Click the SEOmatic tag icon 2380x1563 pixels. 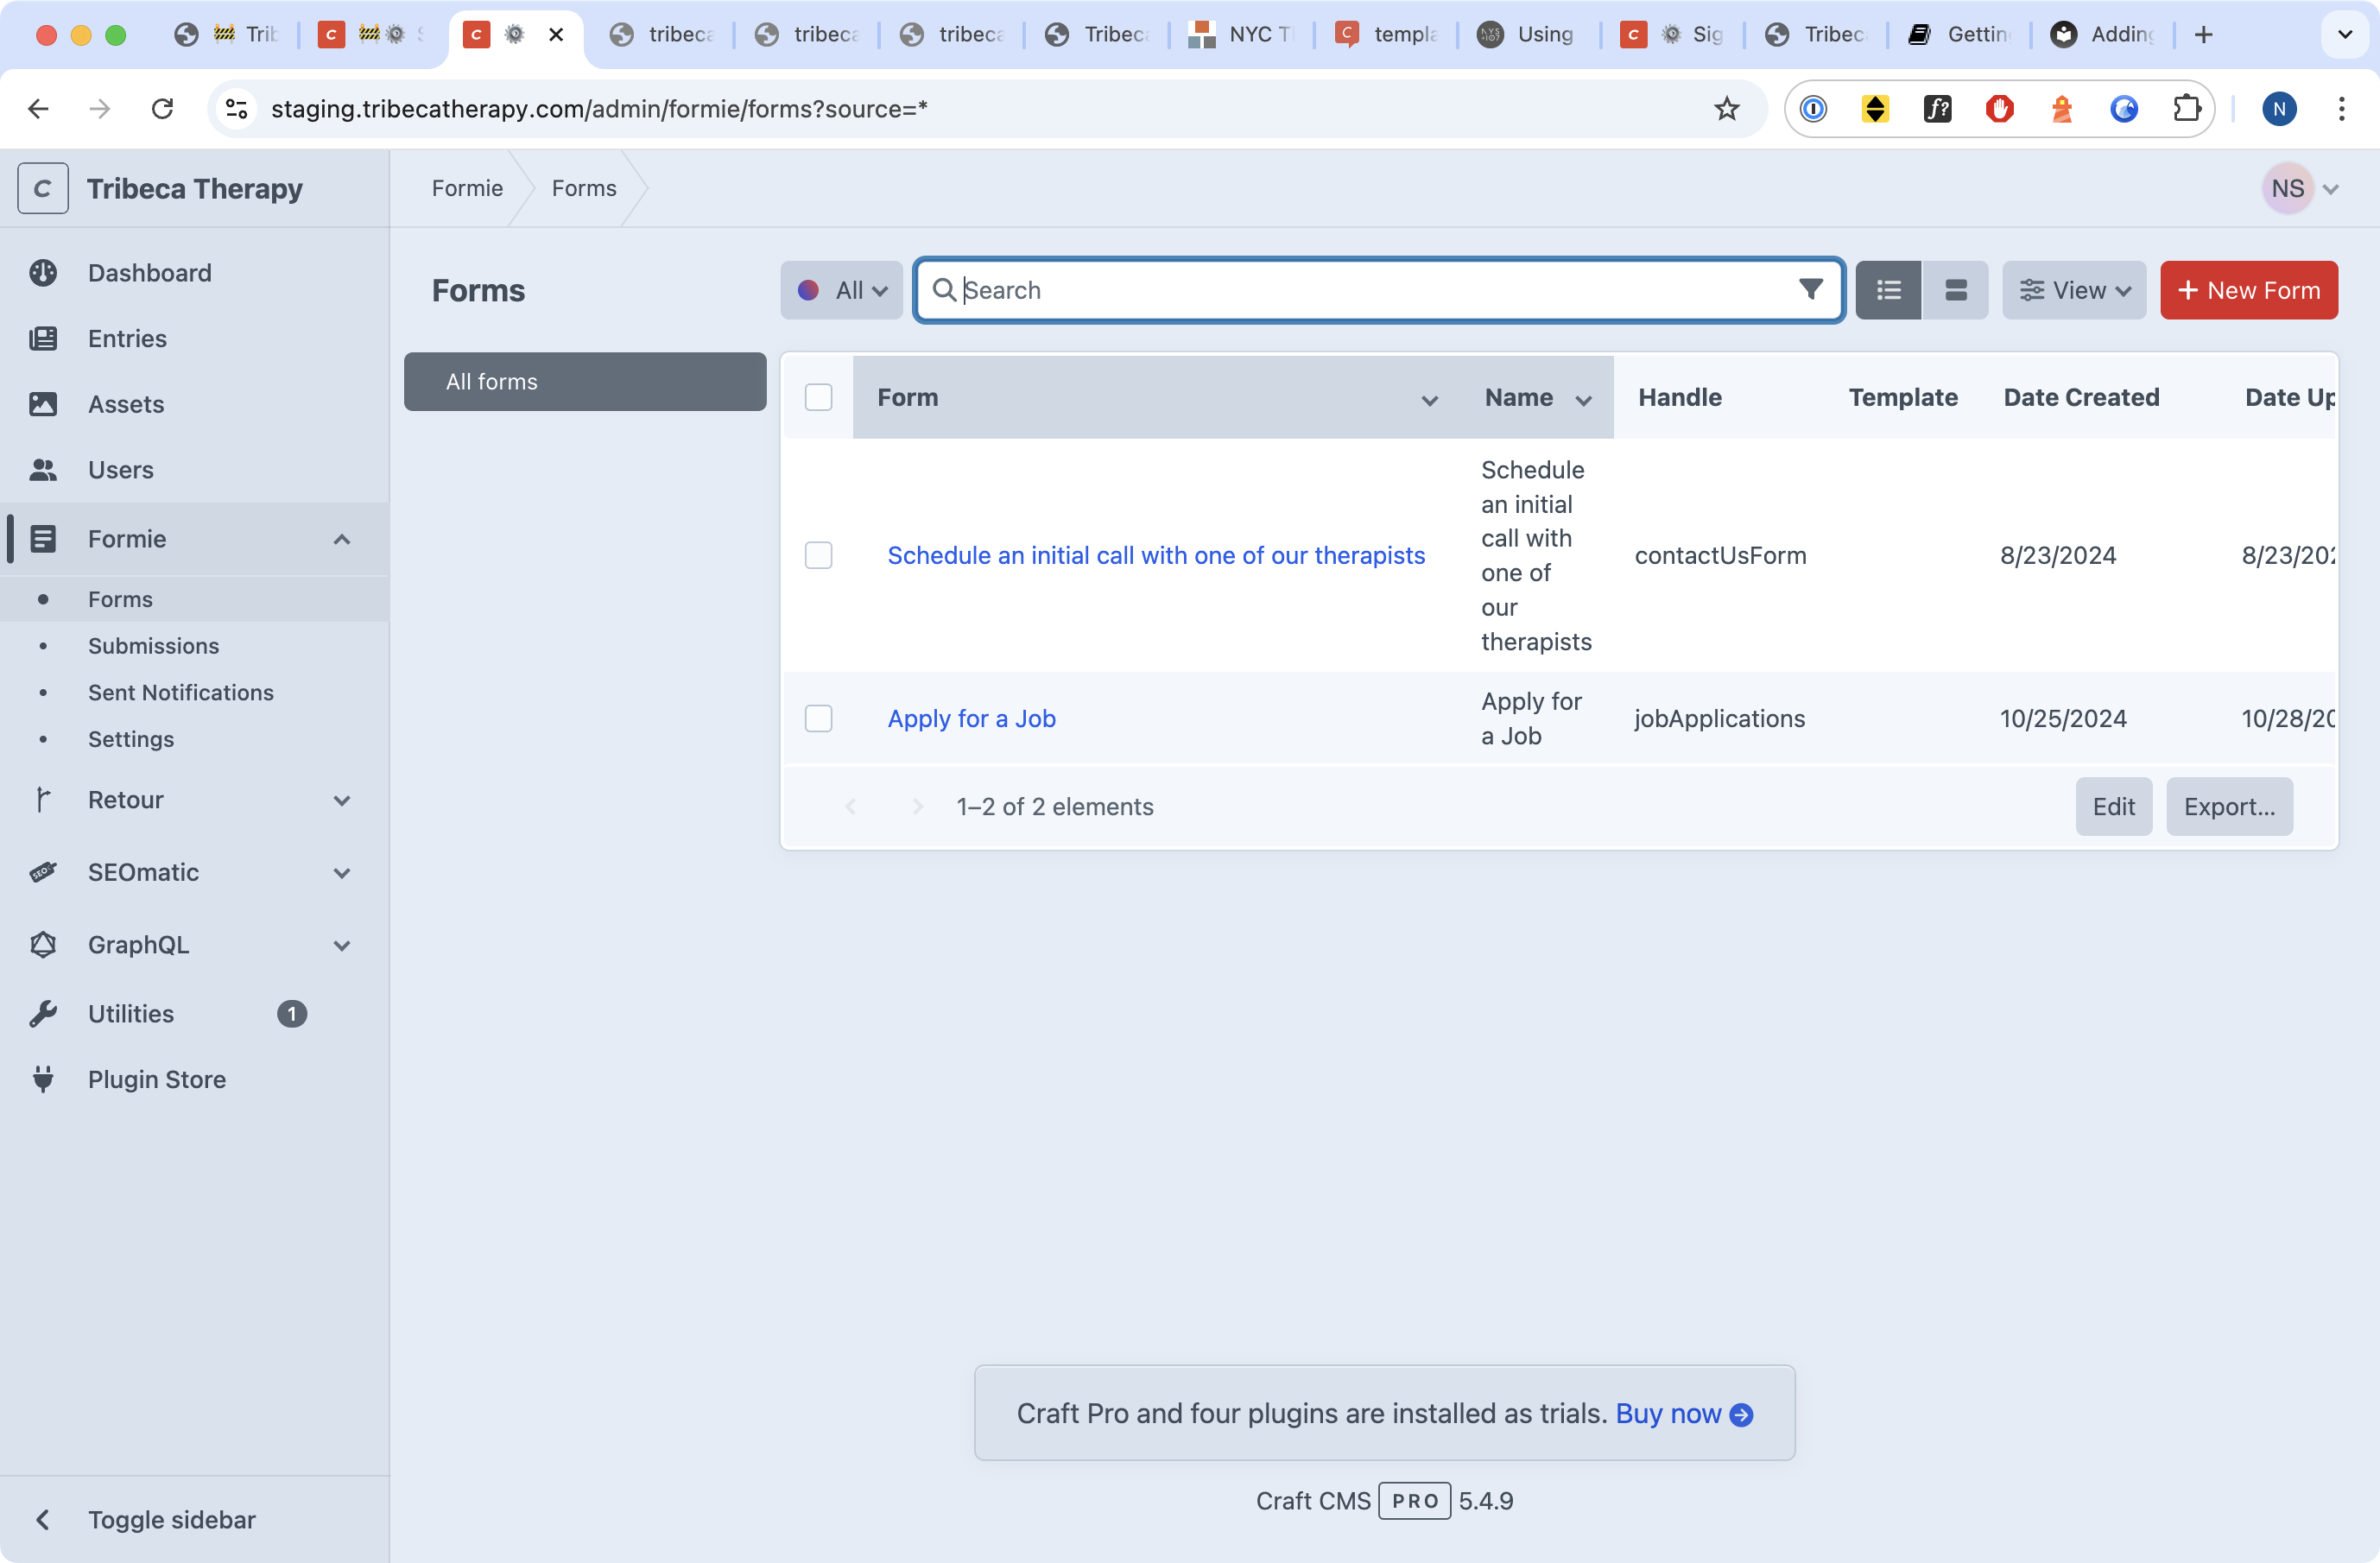tap(43, 872)
